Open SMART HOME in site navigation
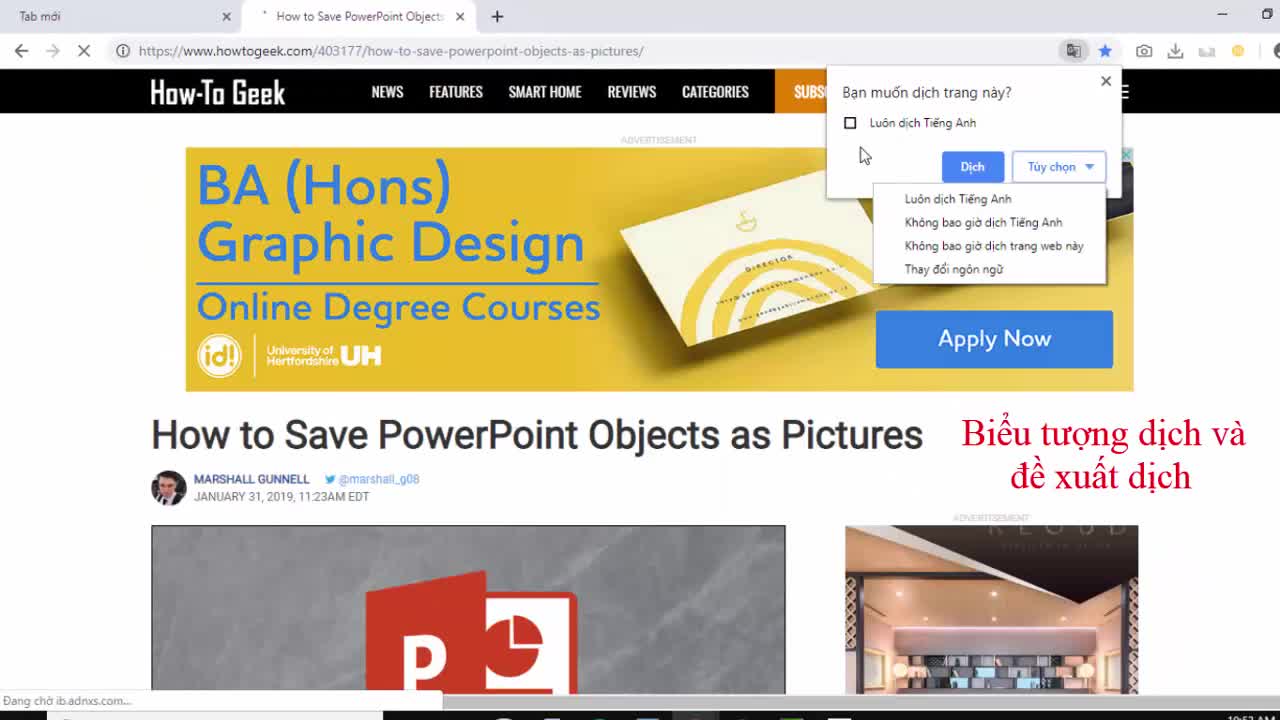 click(545, 92)
